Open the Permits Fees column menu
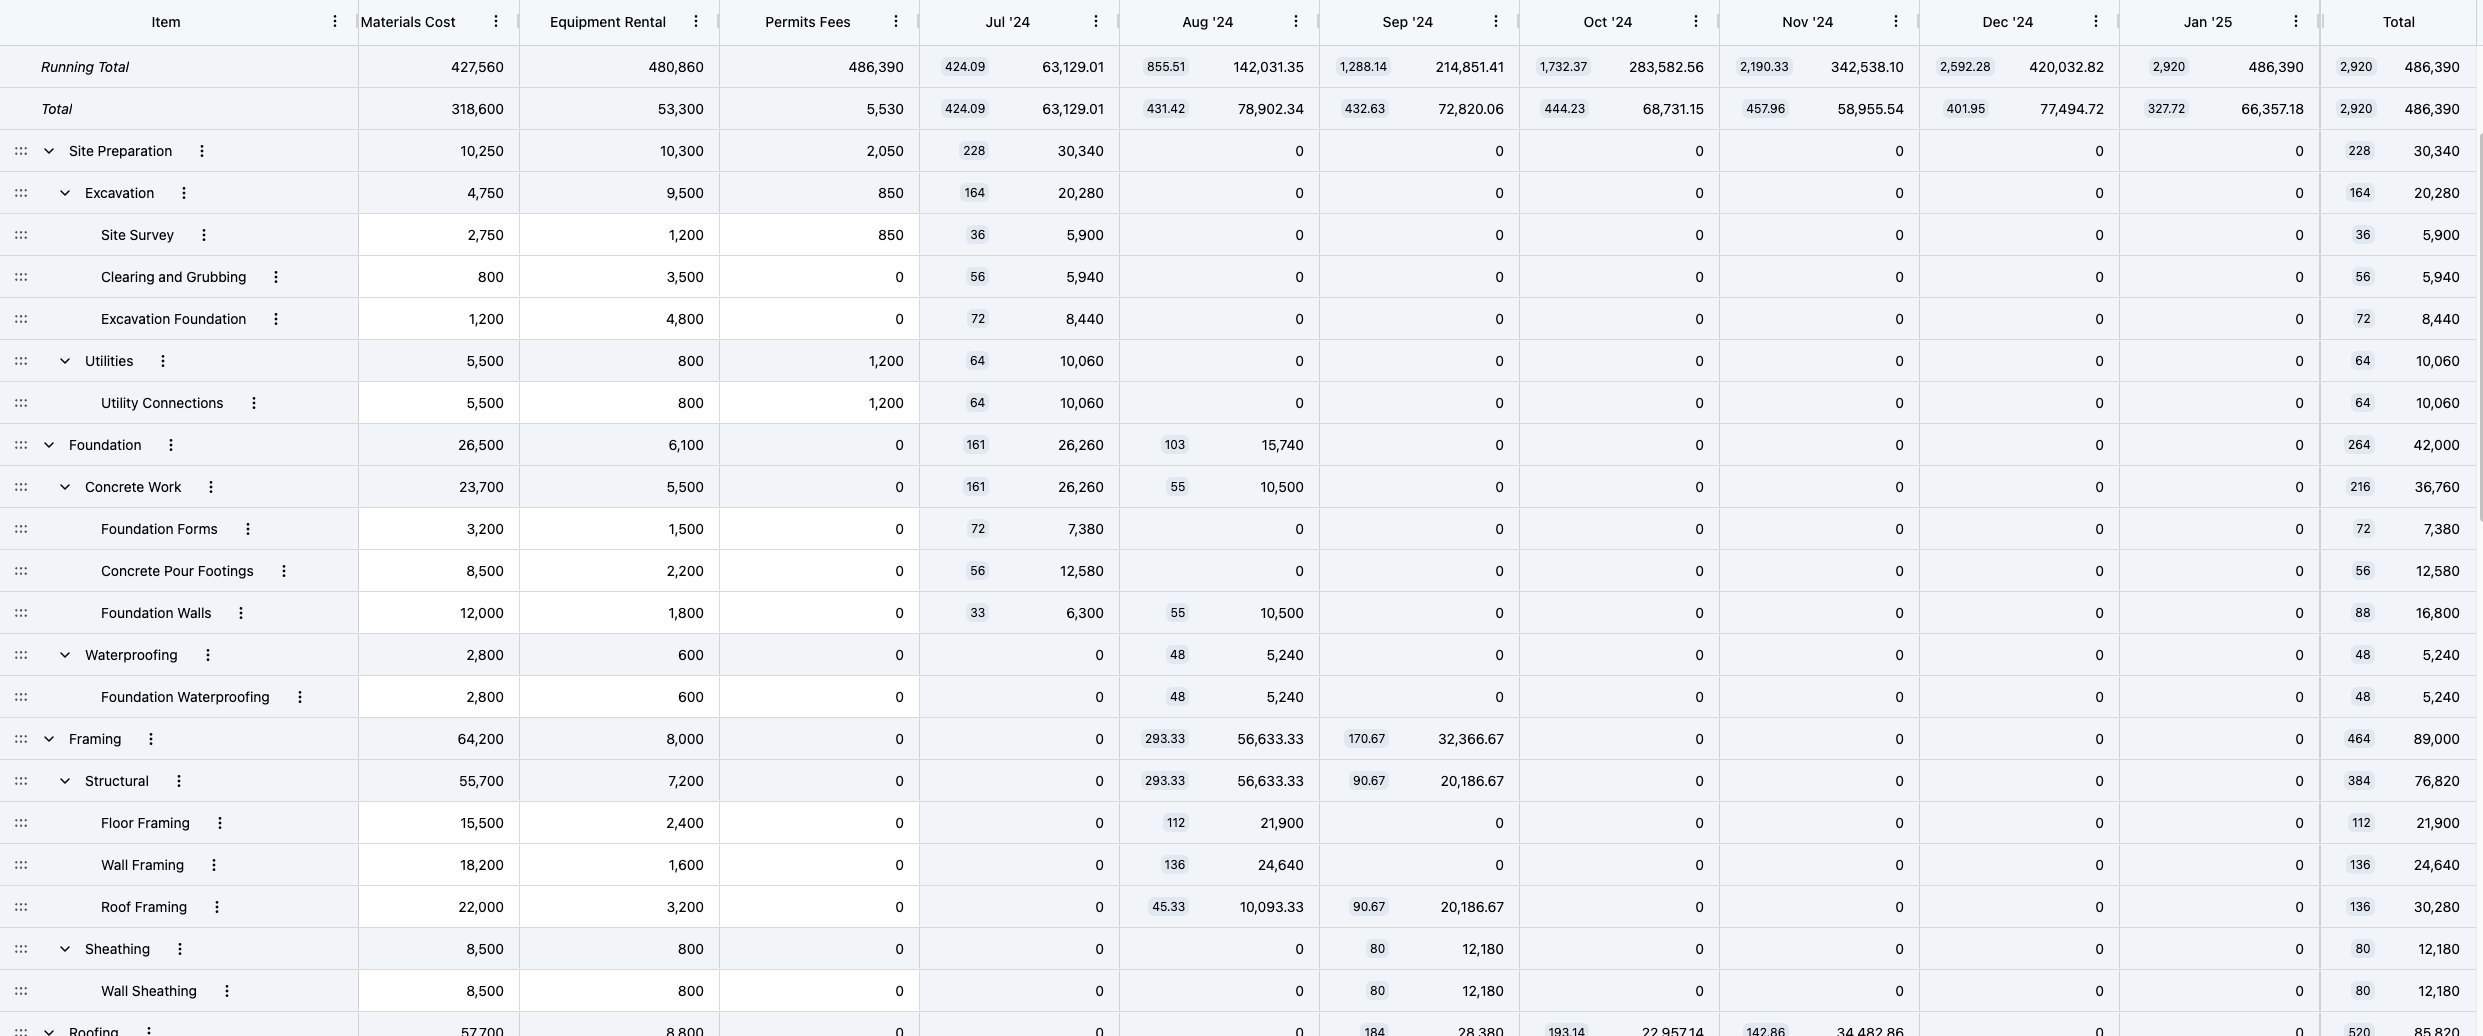 (896, 21)
